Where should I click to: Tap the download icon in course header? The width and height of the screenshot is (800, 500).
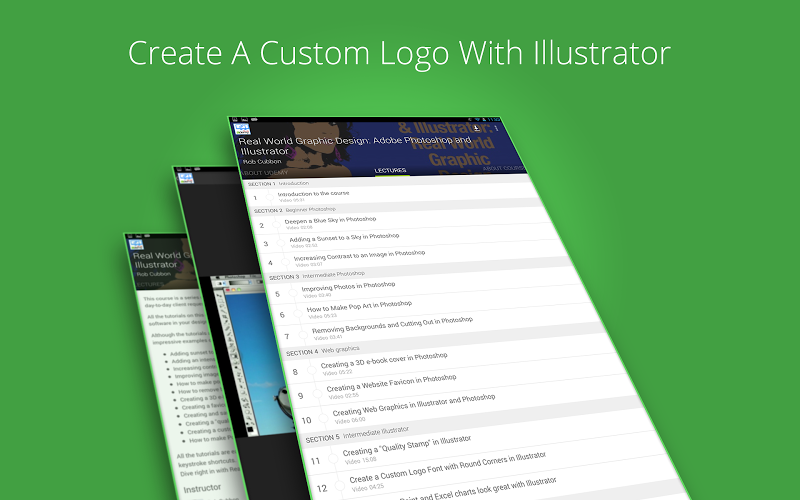476,128
